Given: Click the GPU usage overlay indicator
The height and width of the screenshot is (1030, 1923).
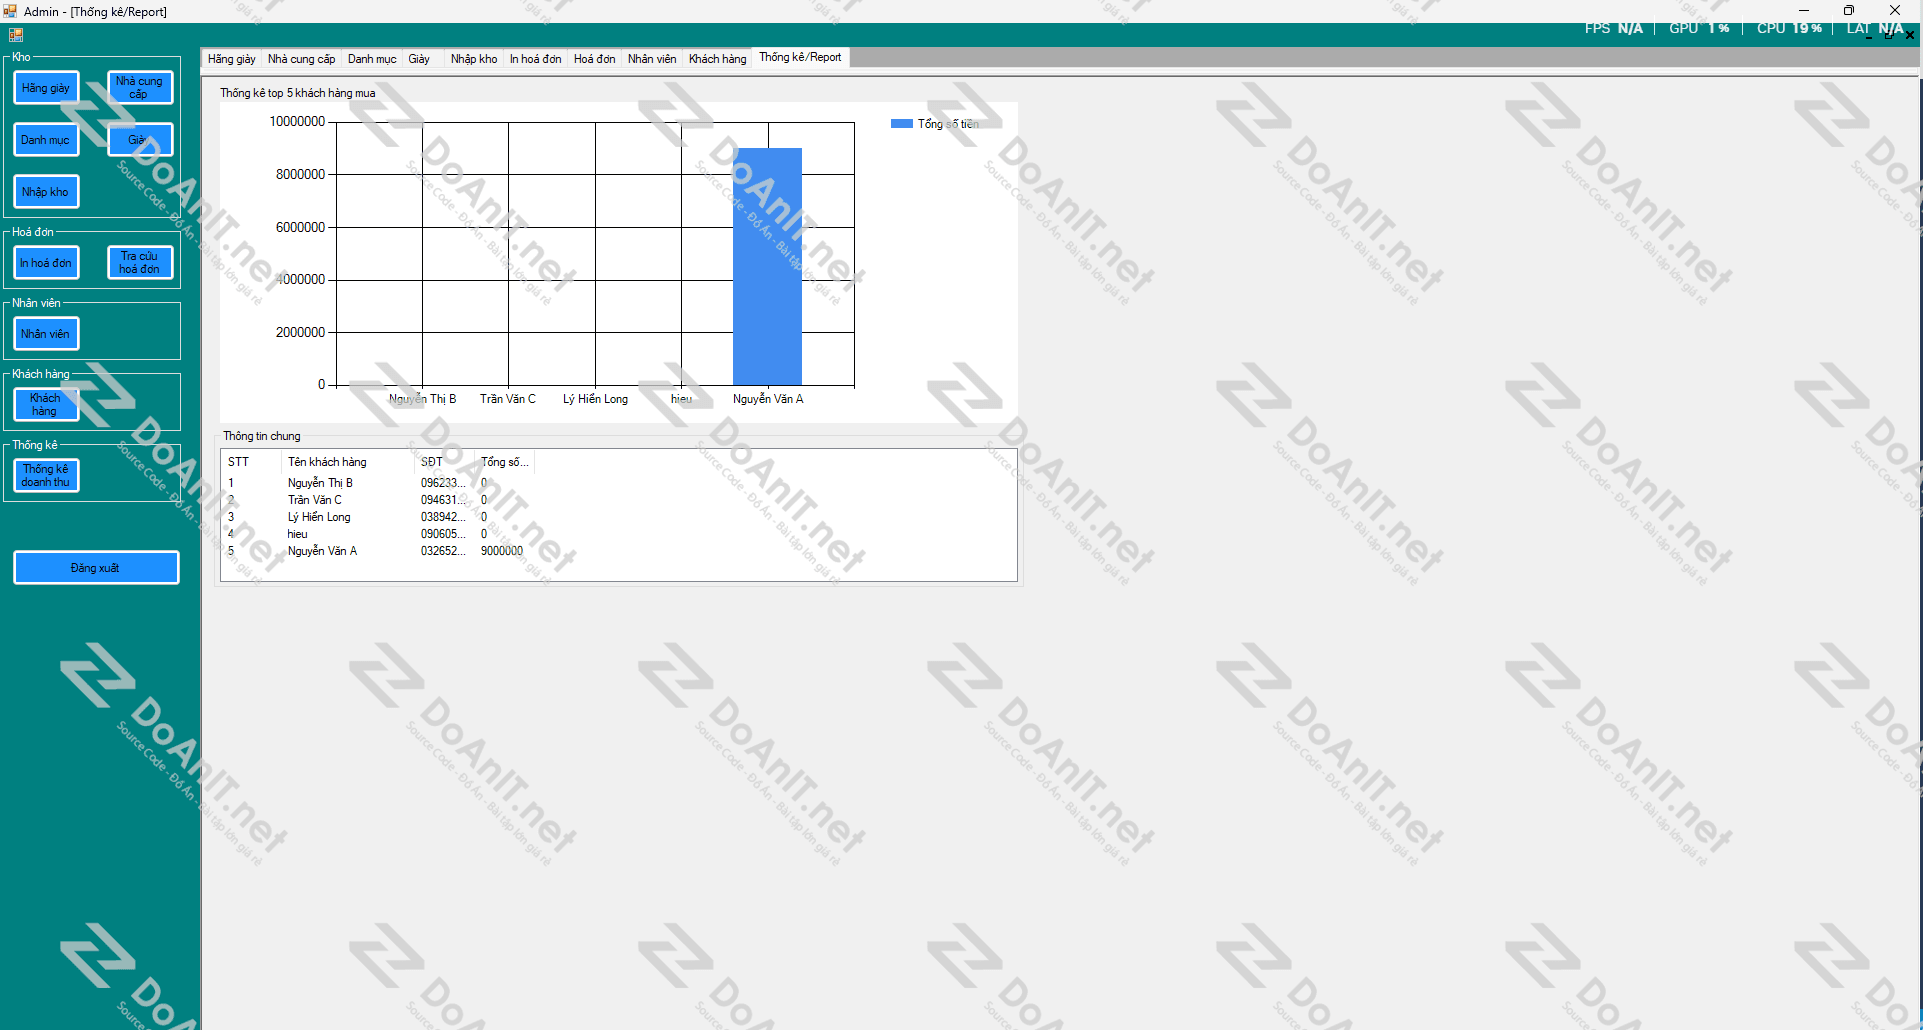Looking at the screenshot, I should 1699,28.
